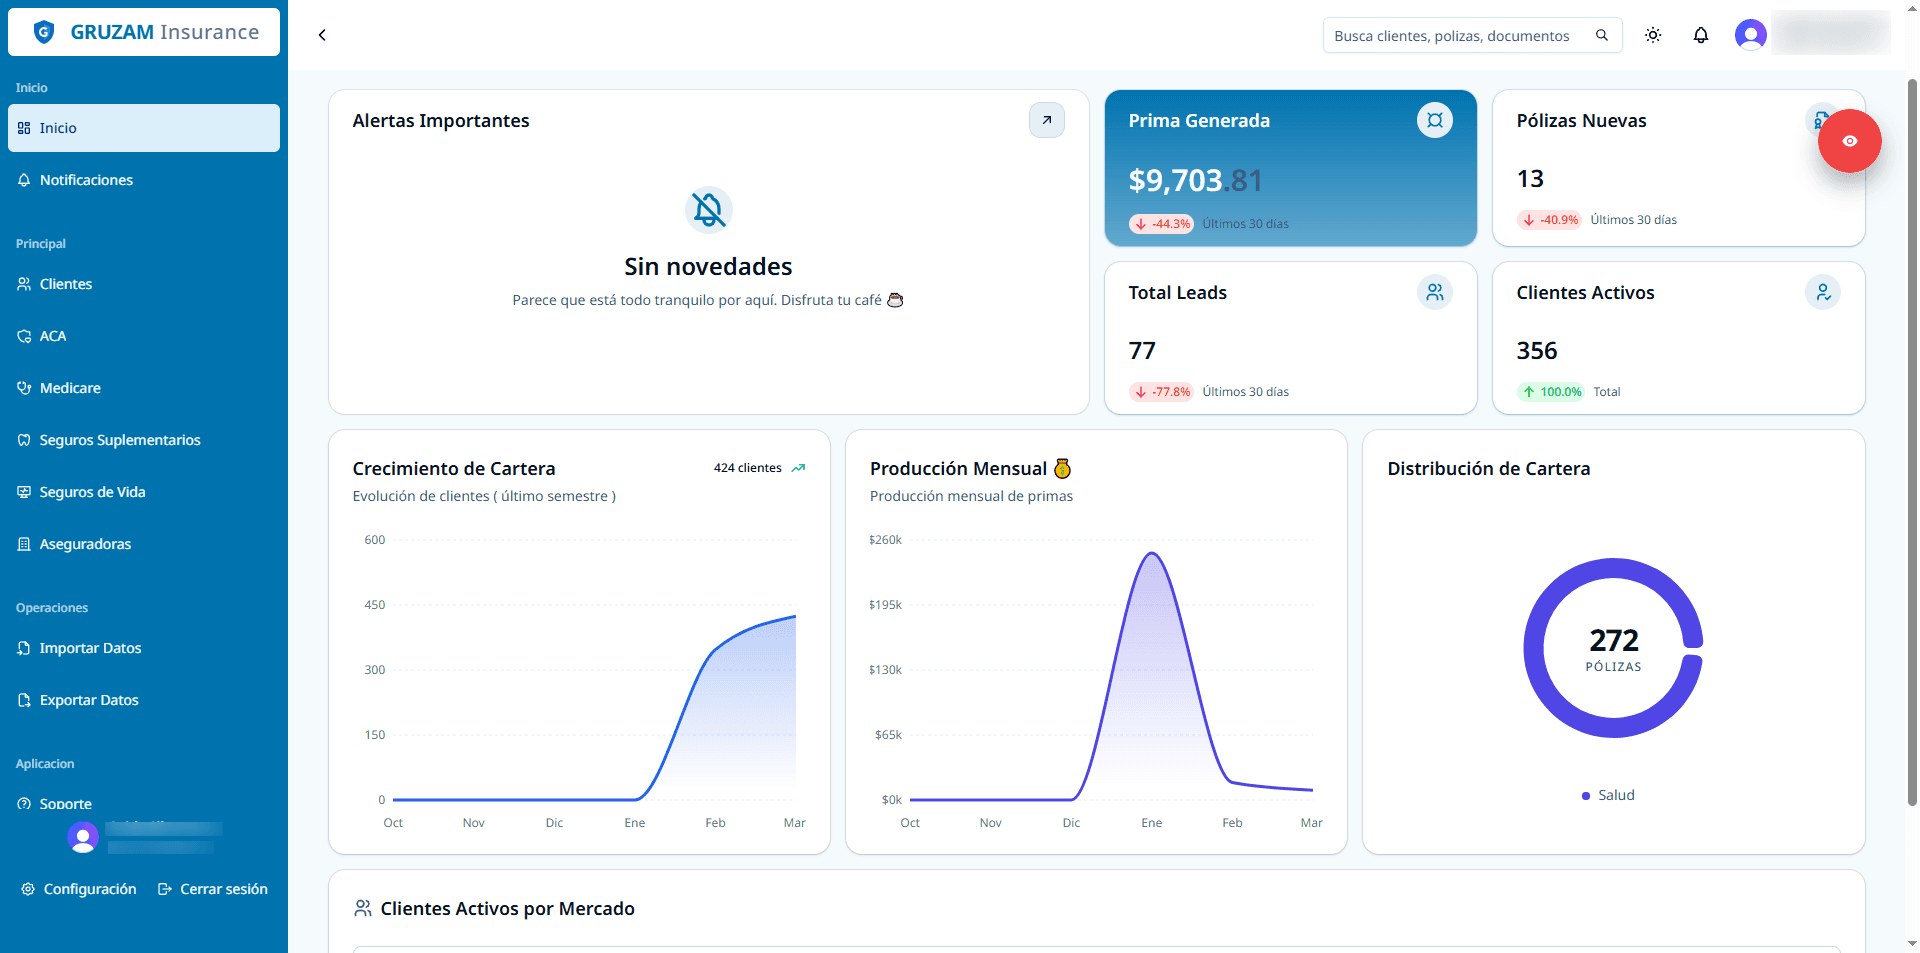This screenshot has width=1920, height=953.
Task: Toggle the Salud legend in Distribución de Cartera
Action: pyautogui.click(x=1608, y=795)
